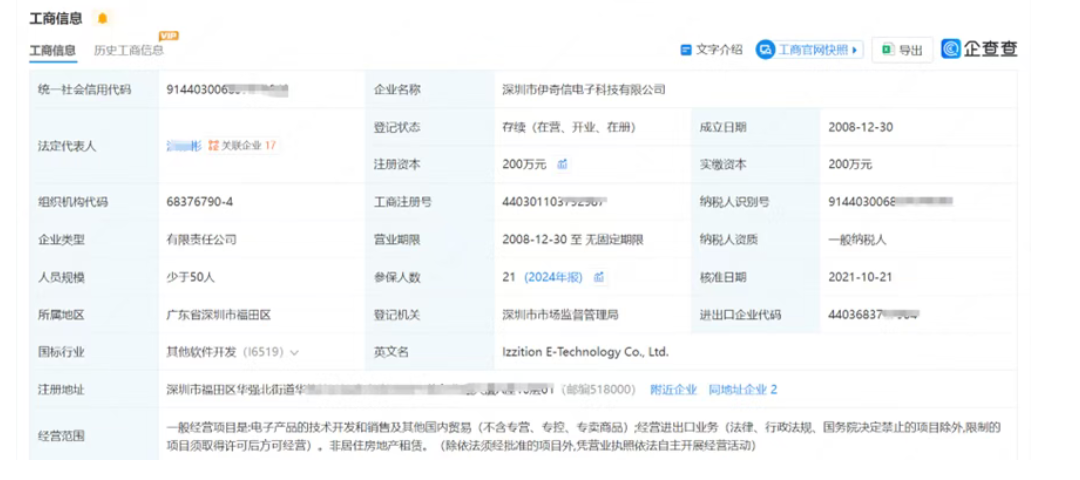Image resolution: width=1080 pixels, height=480 pixels.
Task: Switch to the 工商信息 tab
Action: 52,50
